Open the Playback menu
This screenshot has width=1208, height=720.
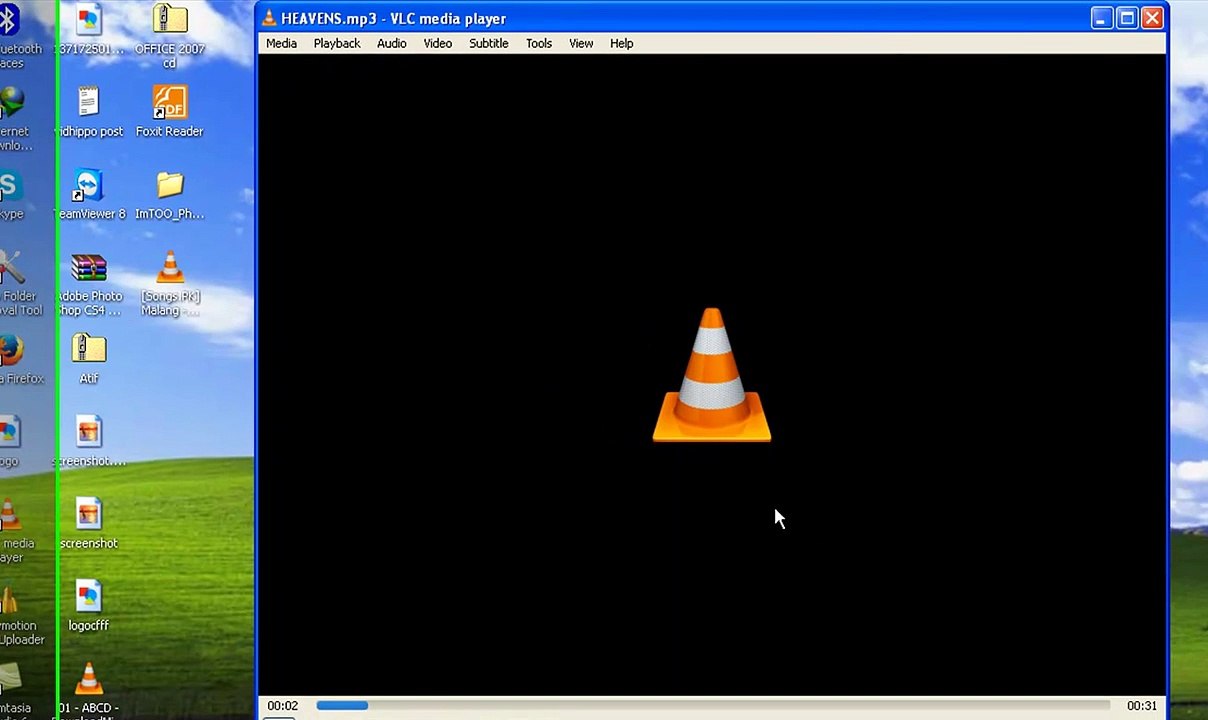point(336,43)
